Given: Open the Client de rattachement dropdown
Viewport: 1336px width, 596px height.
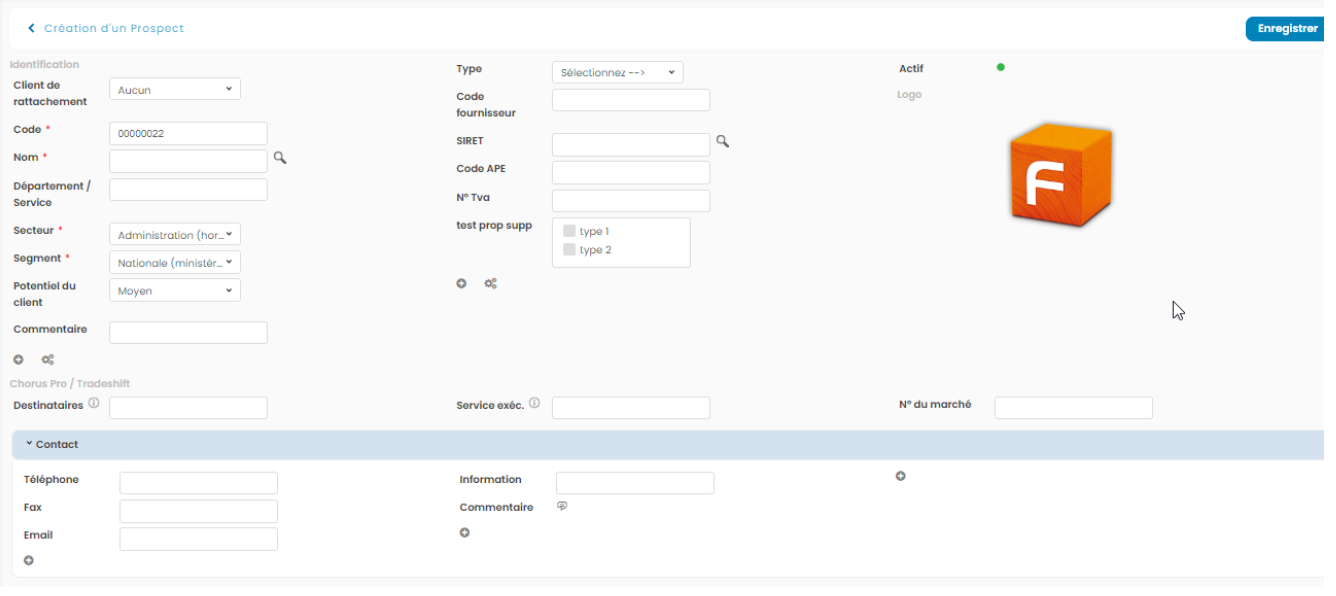Looking at the screenshot, I should point(174,90).
